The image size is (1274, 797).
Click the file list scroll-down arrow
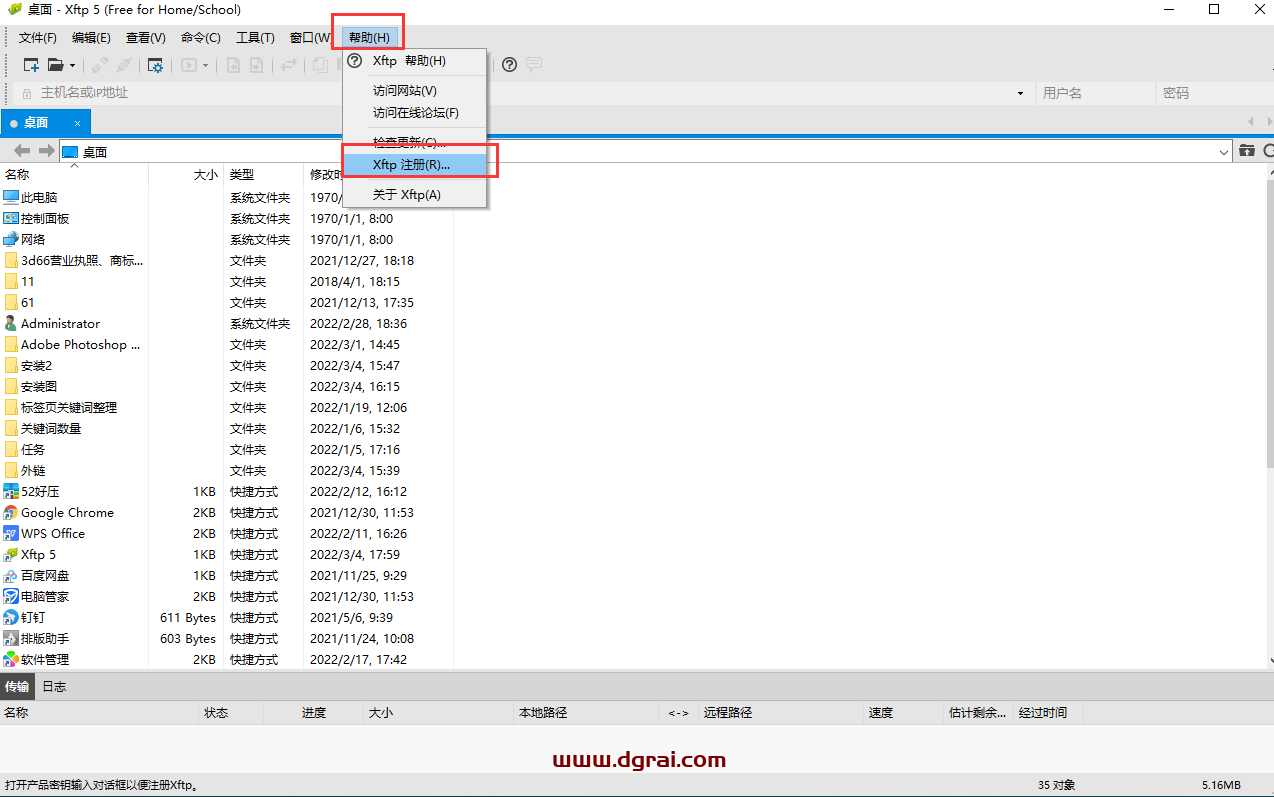pos(1270,660)
